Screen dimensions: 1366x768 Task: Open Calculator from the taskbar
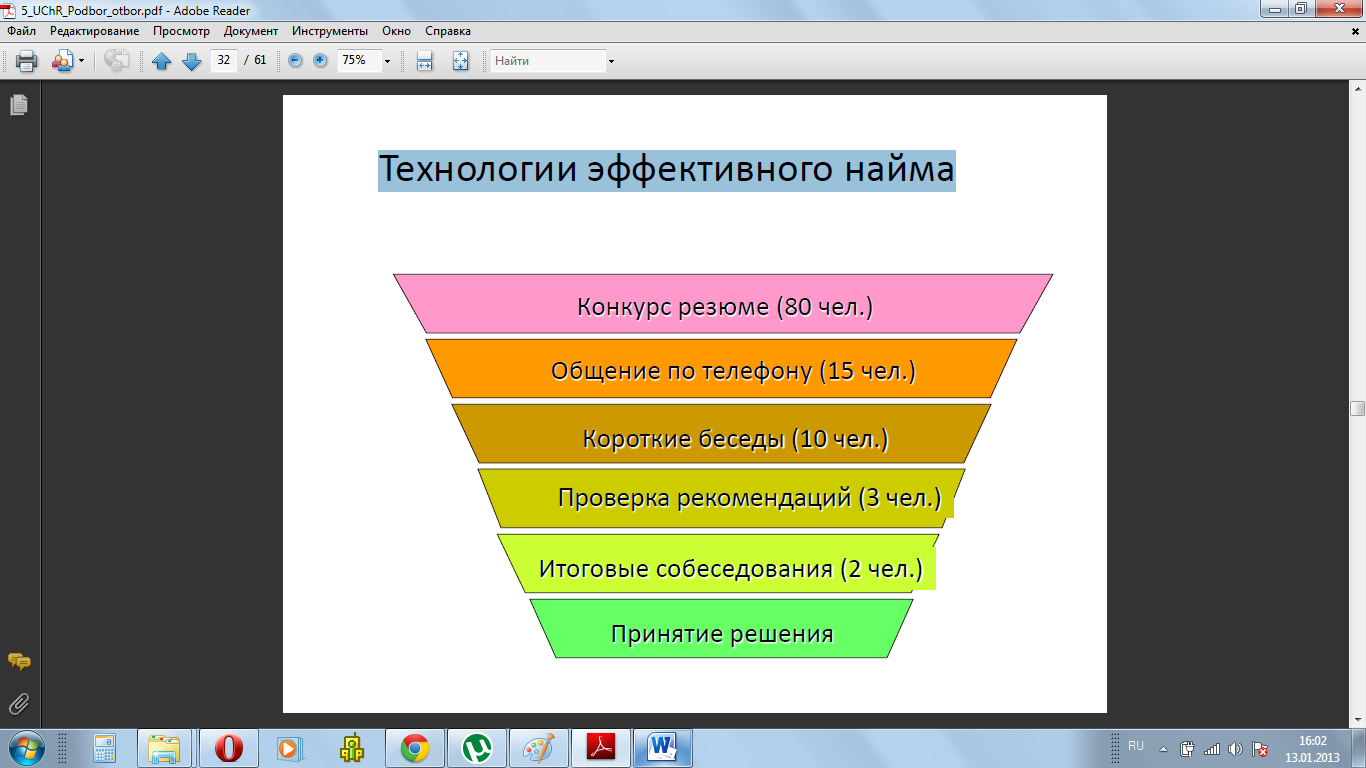pos(105,748)
